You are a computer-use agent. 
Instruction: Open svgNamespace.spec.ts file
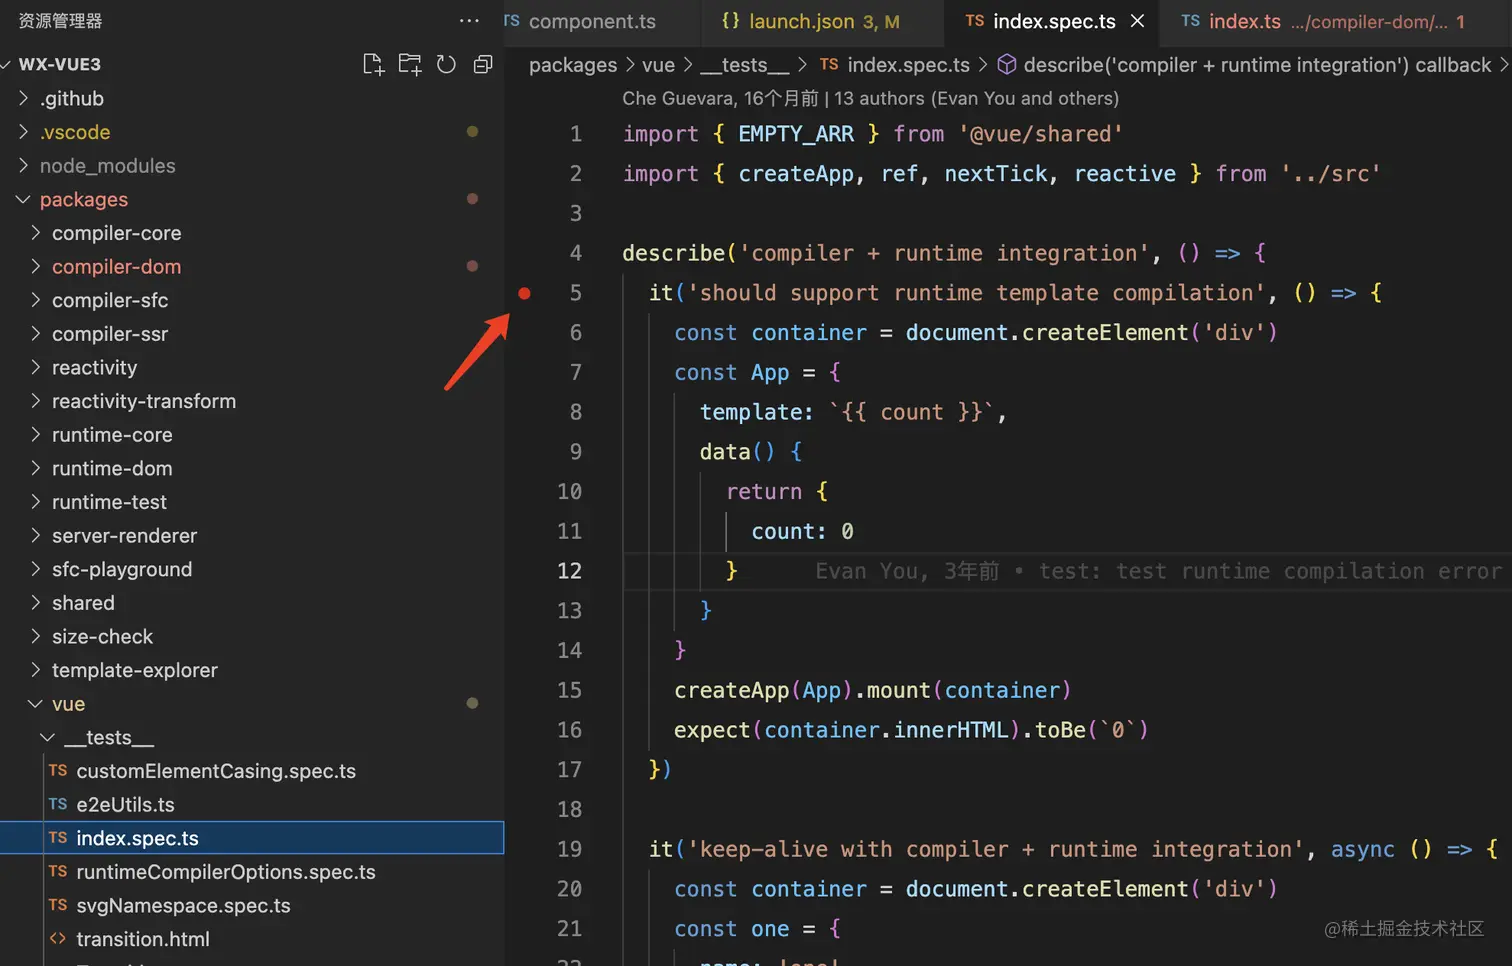(252, 906)
